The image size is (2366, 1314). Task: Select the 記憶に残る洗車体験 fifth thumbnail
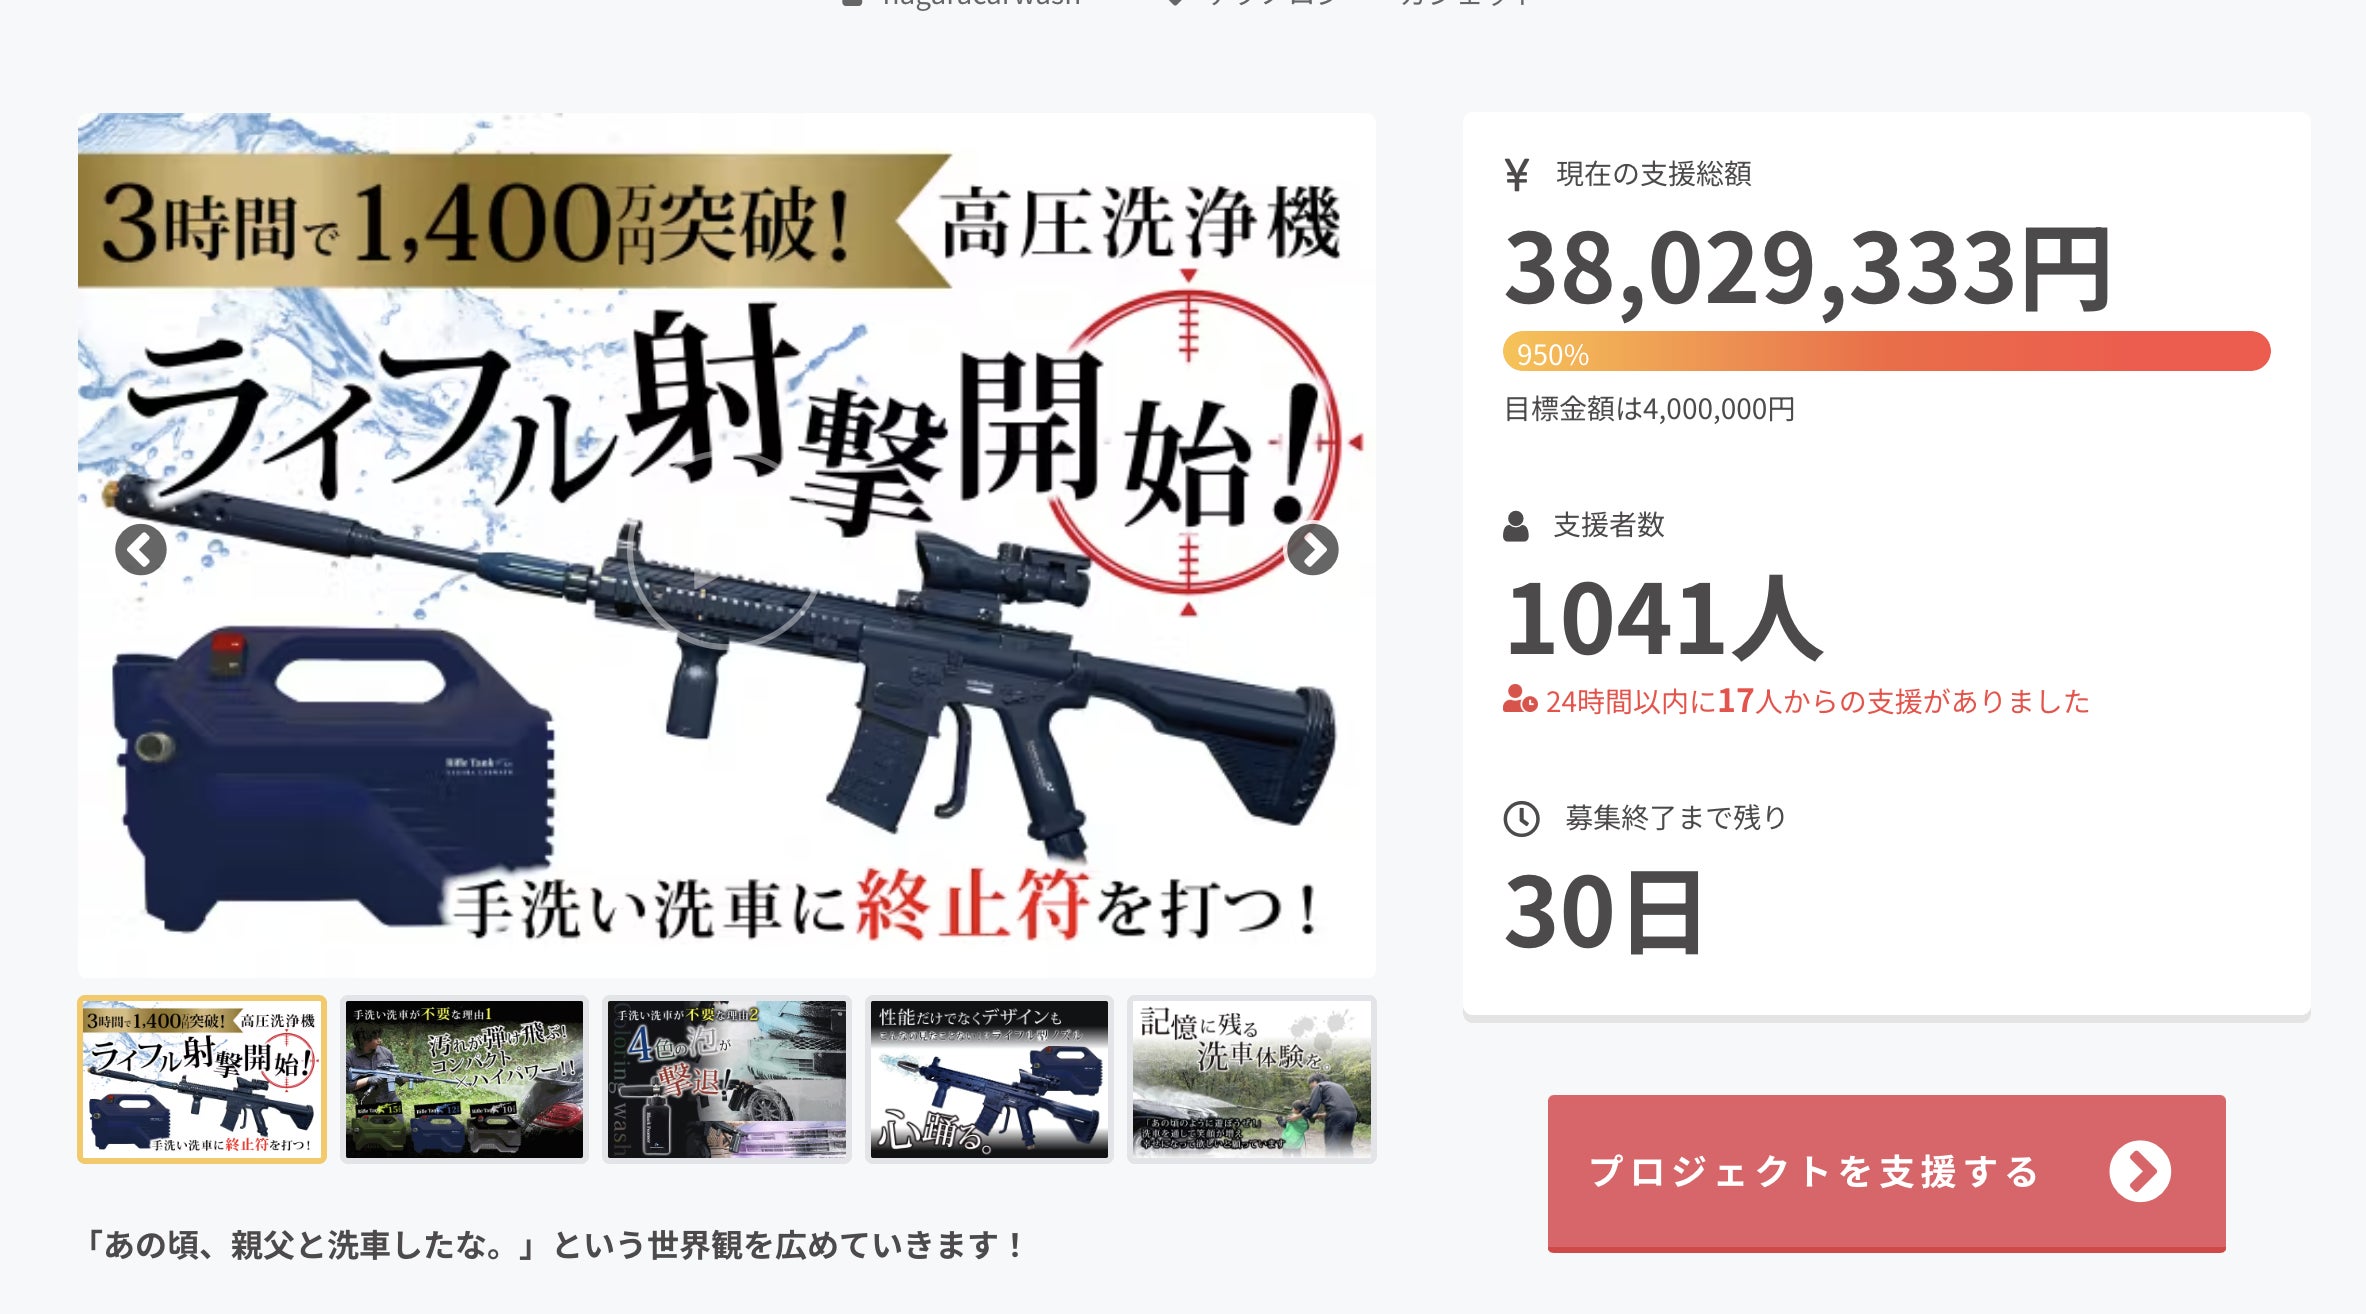click(x=1252, y=1079)
